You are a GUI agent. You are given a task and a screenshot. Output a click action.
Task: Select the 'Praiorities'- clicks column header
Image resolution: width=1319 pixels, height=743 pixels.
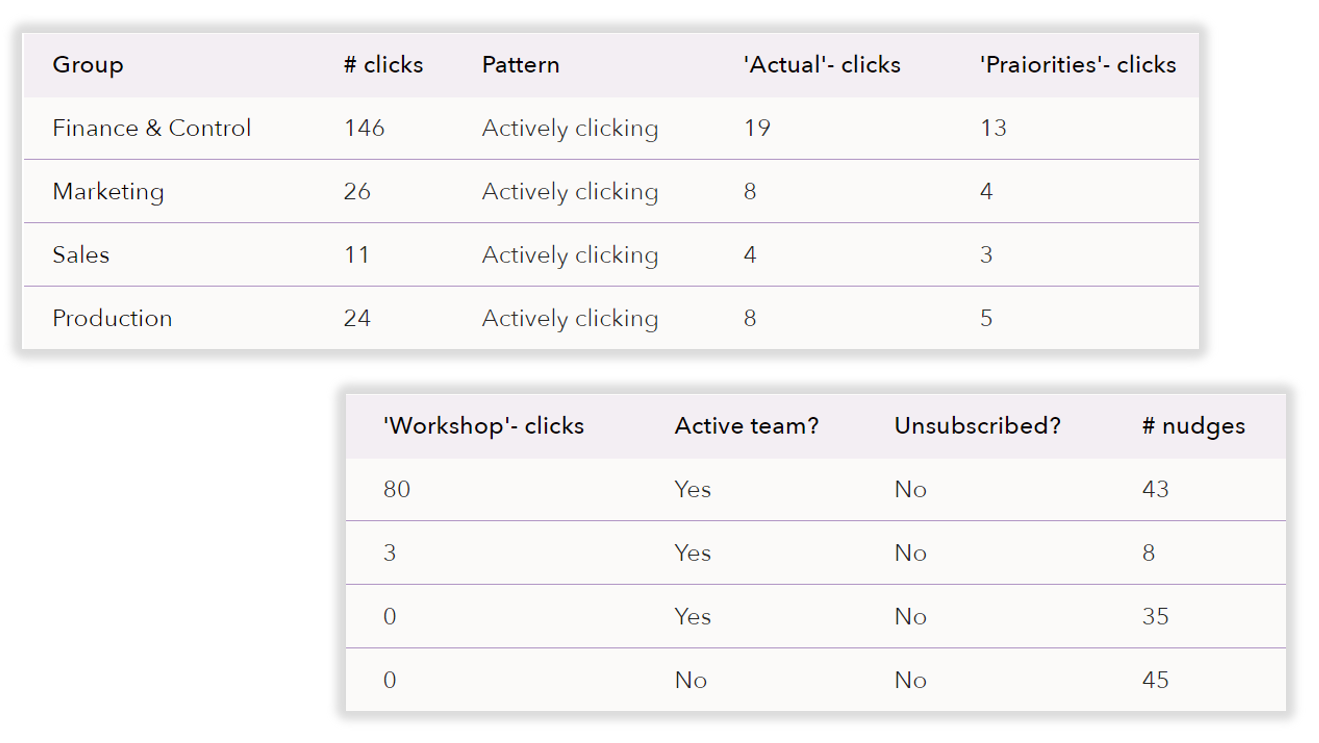(x=1077, y=65)
